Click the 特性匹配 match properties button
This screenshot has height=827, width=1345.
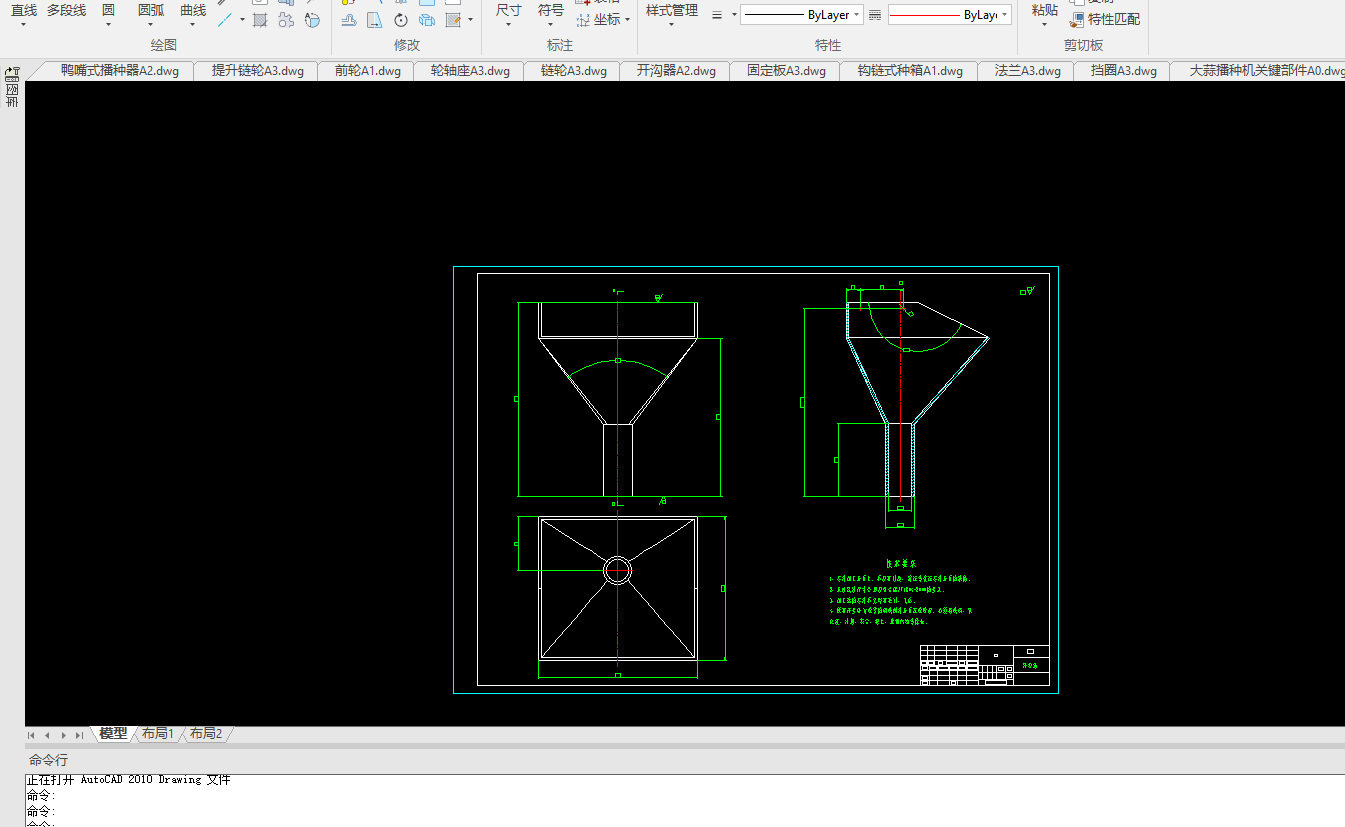click(x=1105, y=19)
